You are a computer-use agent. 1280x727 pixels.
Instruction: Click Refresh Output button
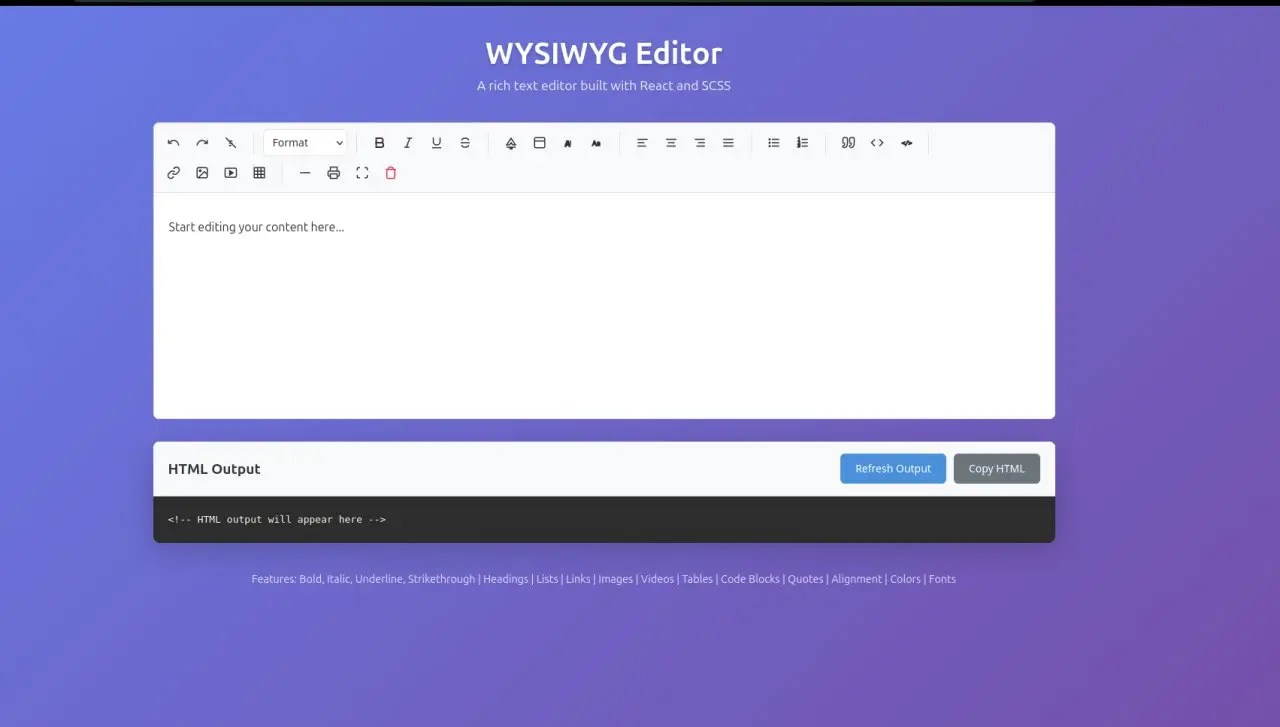coord(893,468)
